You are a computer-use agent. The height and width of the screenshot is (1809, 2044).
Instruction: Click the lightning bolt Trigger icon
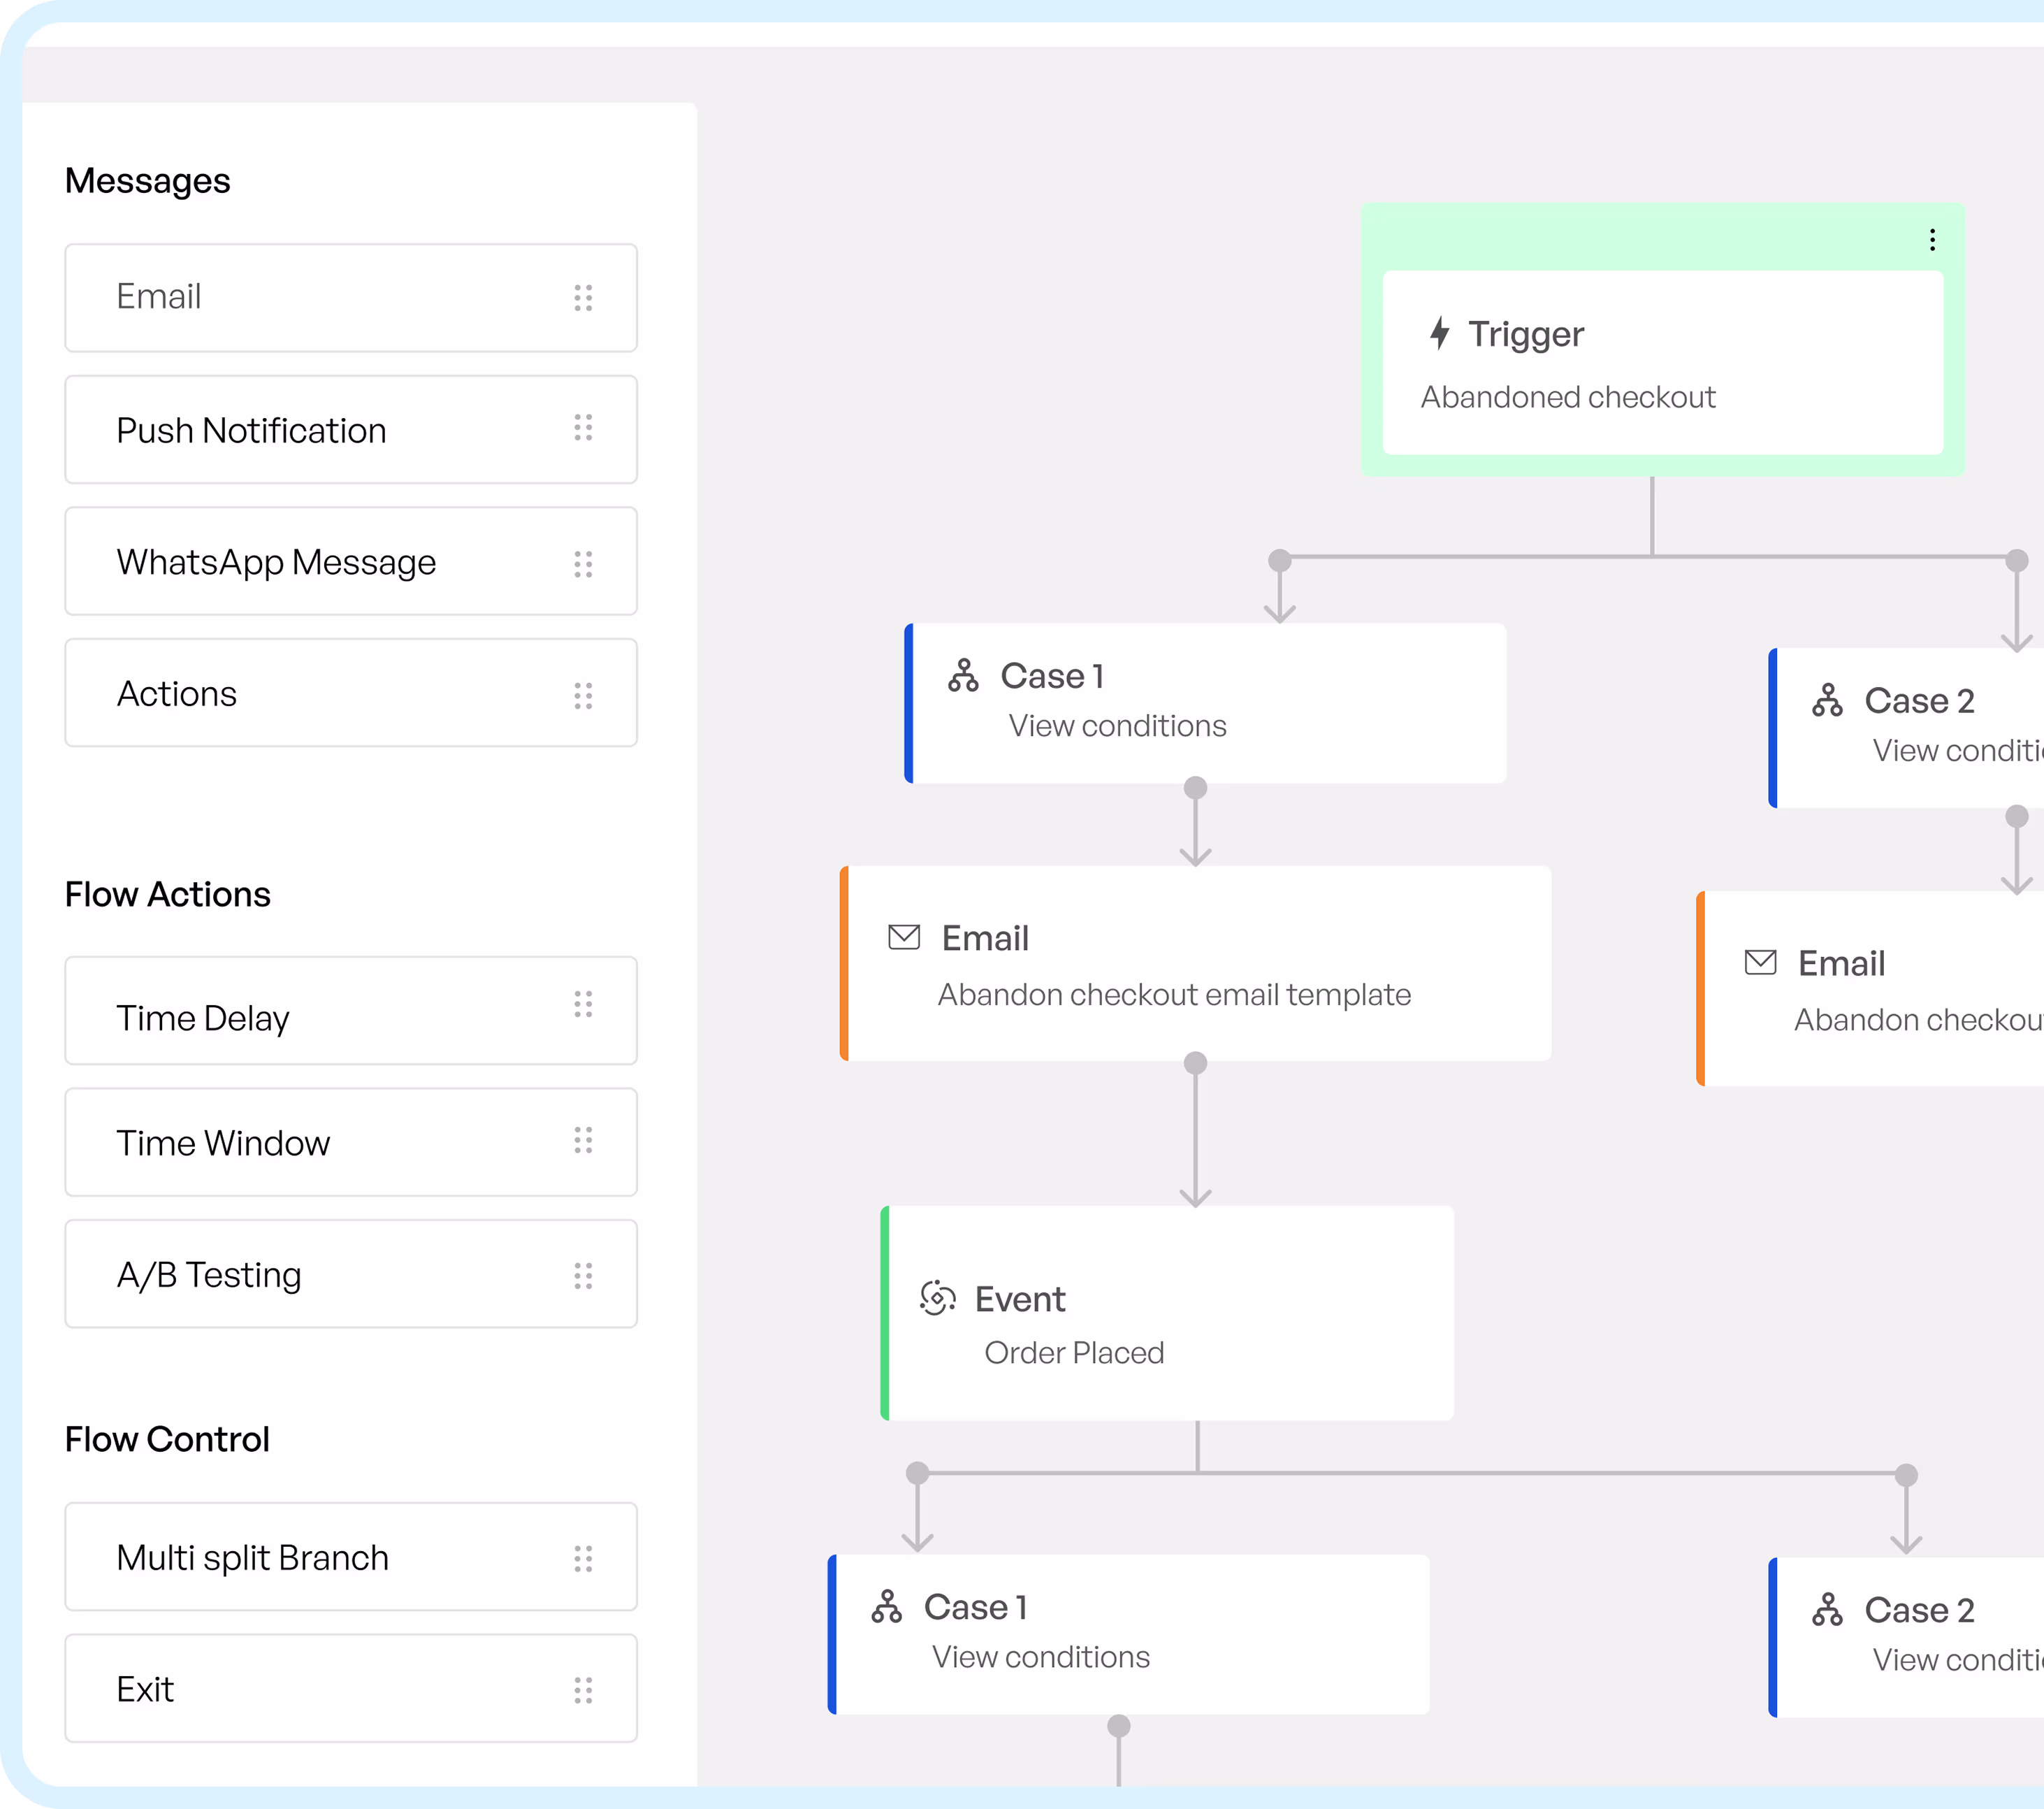pyautogui.click(x=1439, y=333)
